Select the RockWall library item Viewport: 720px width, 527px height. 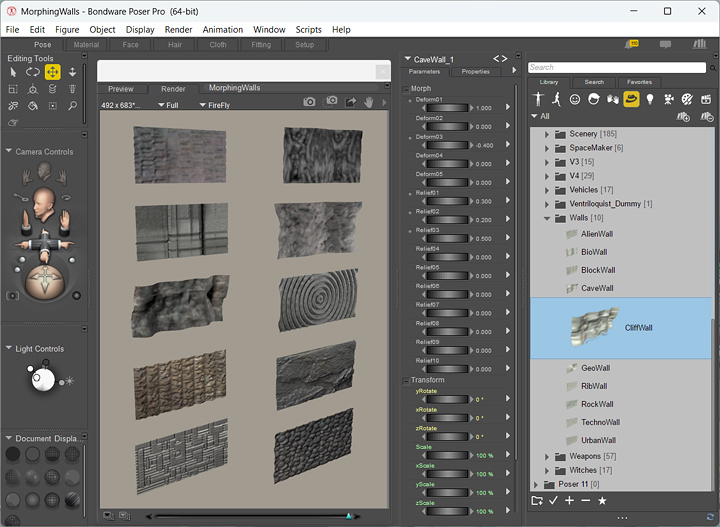coord(598,404)
